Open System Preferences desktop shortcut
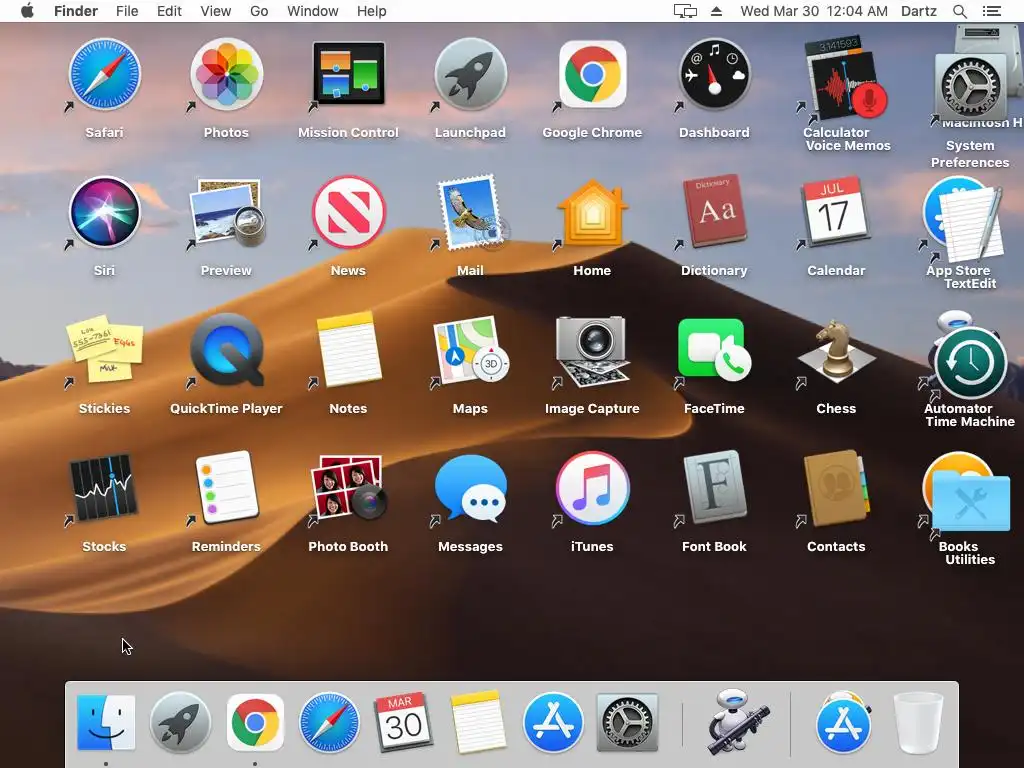Screen dimensions: 1024x768 click(x=970, y=87)
